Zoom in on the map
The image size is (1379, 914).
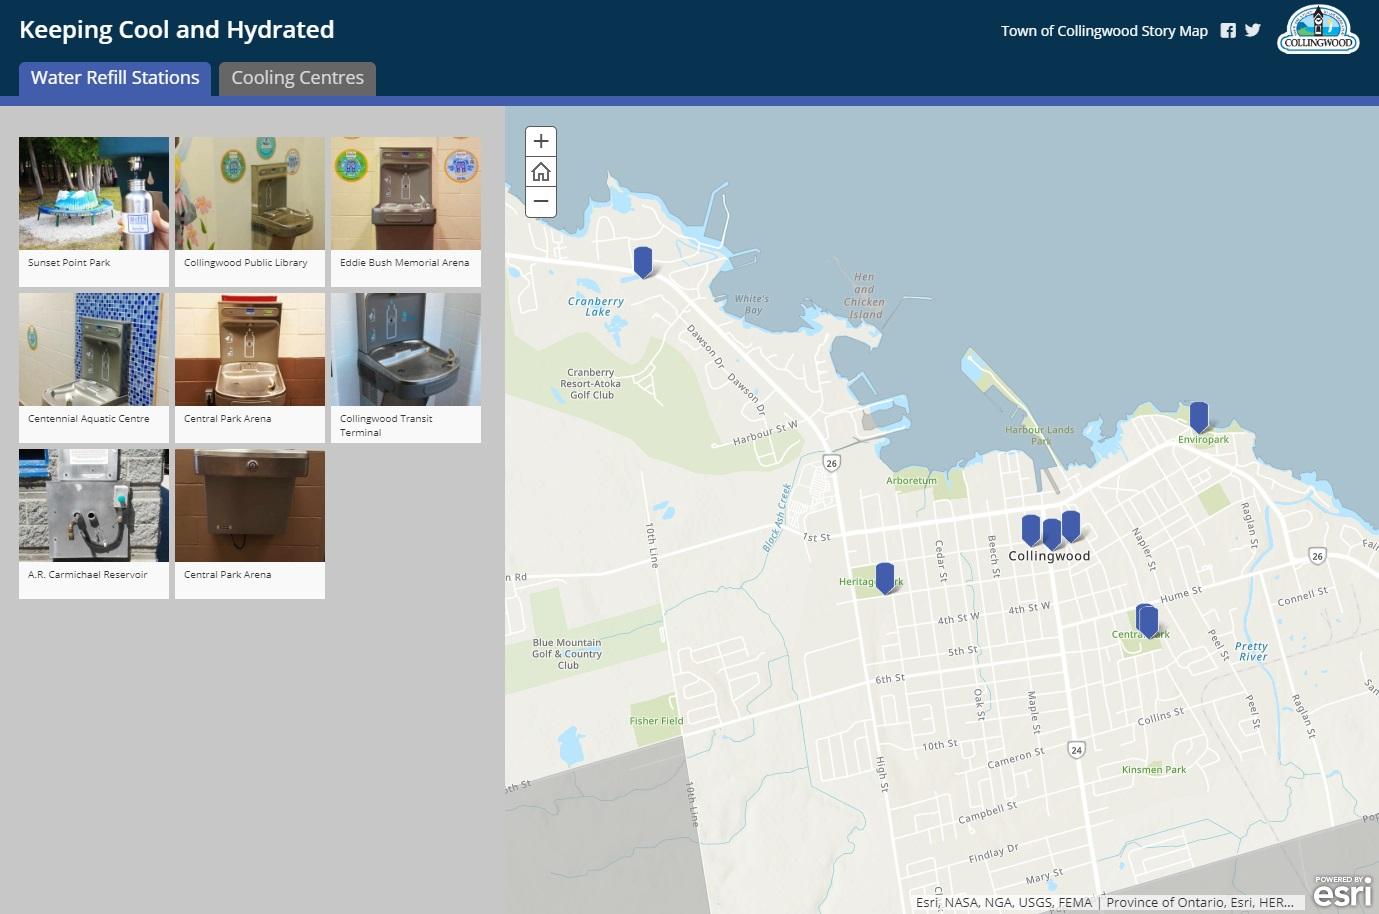coord(541,142)
